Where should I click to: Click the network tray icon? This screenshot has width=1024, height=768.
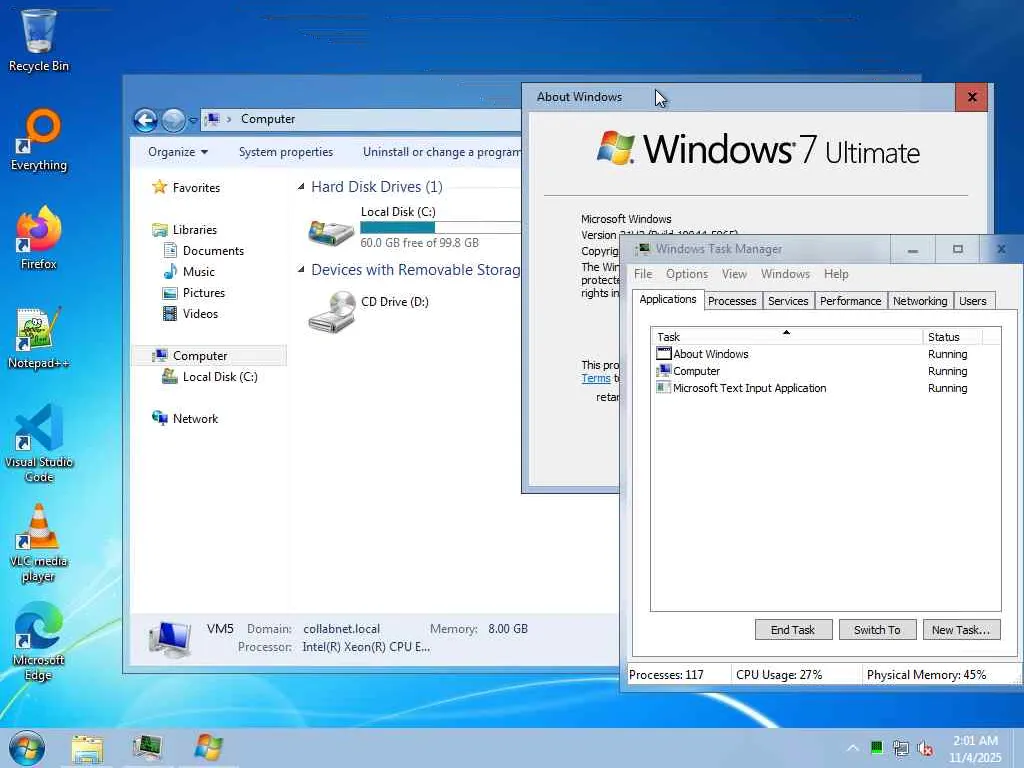(901, 748)
